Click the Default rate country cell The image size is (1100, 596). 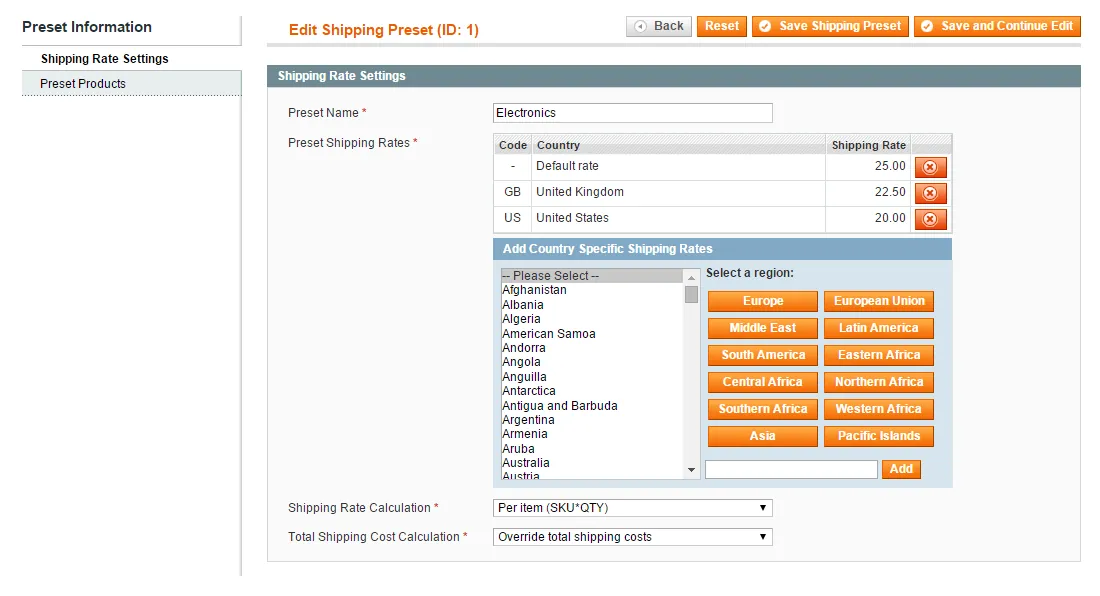pyautogui.click(x=678, y=166)
